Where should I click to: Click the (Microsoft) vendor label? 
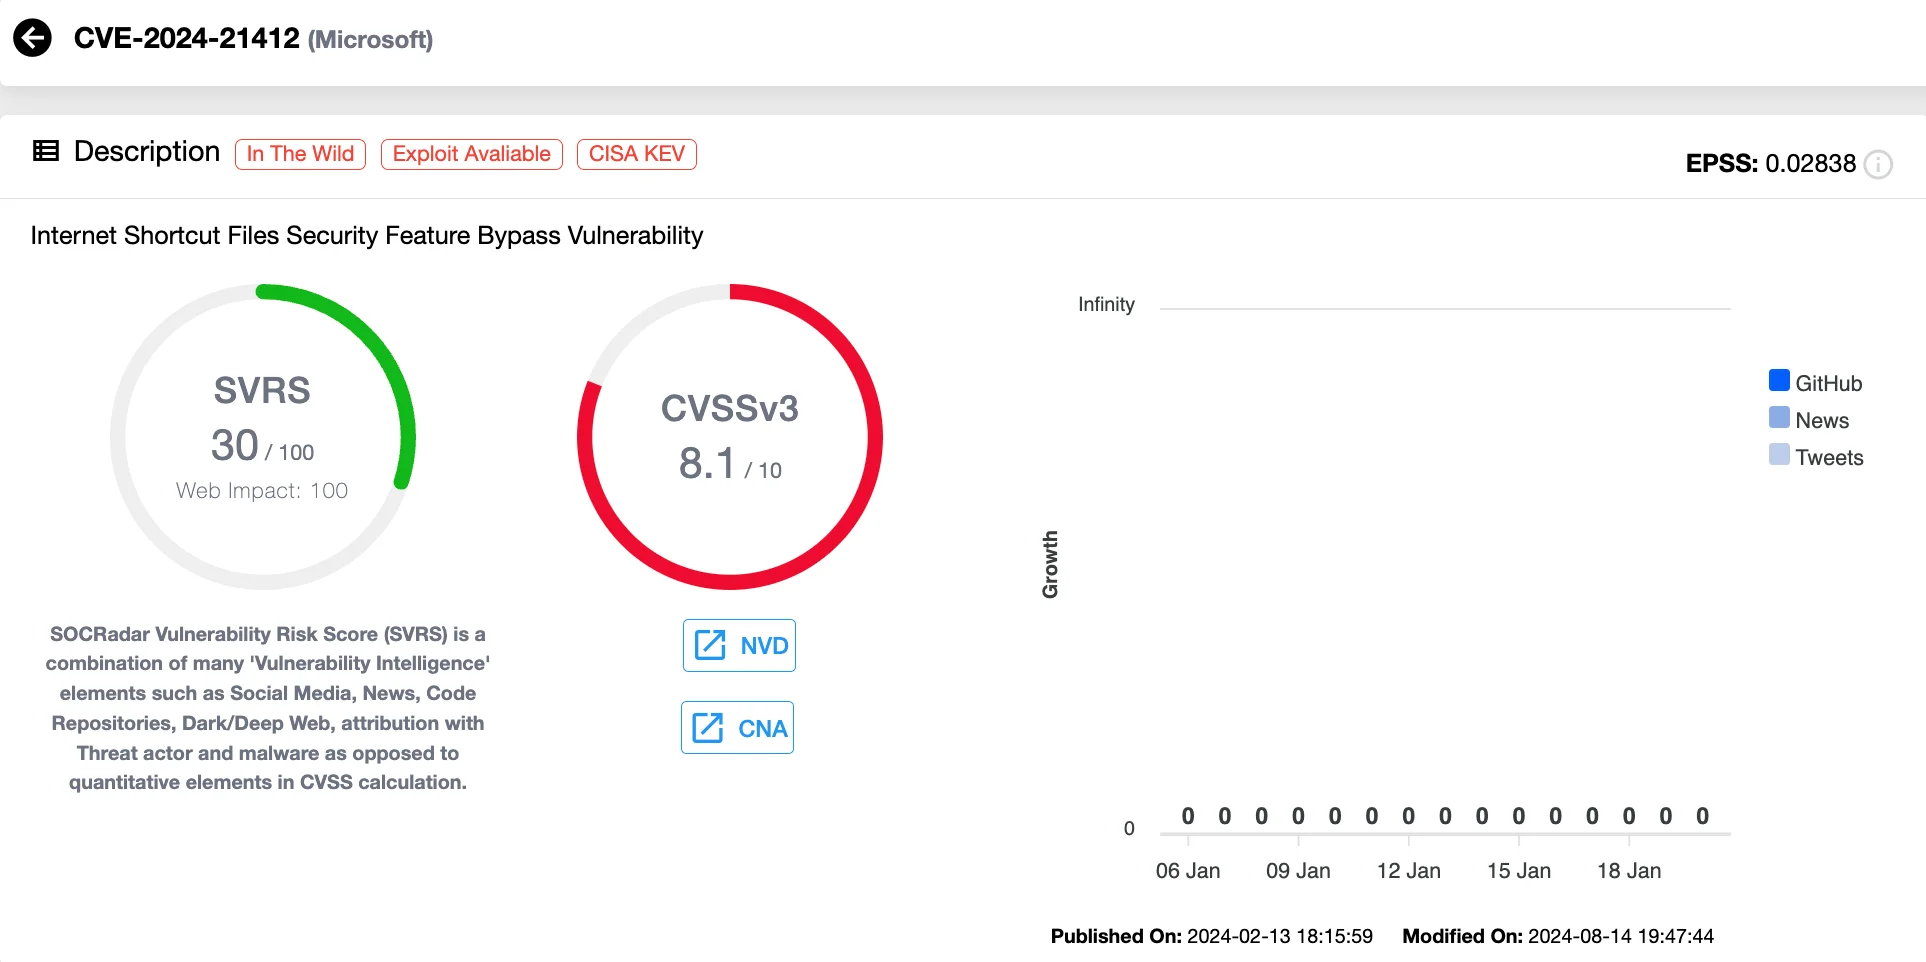click(x=370, y=40)
